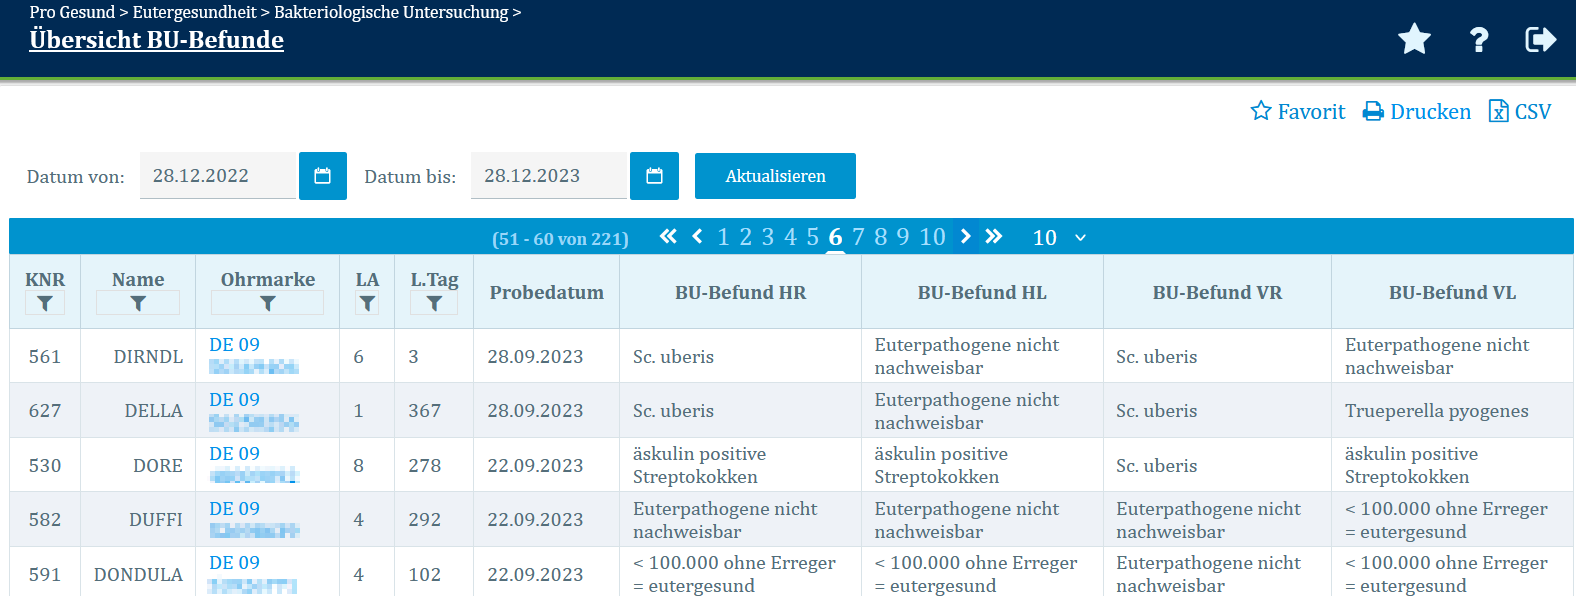Click the logout arrow icon in header
The image size is (1576, 596).
coord(1540,40)
